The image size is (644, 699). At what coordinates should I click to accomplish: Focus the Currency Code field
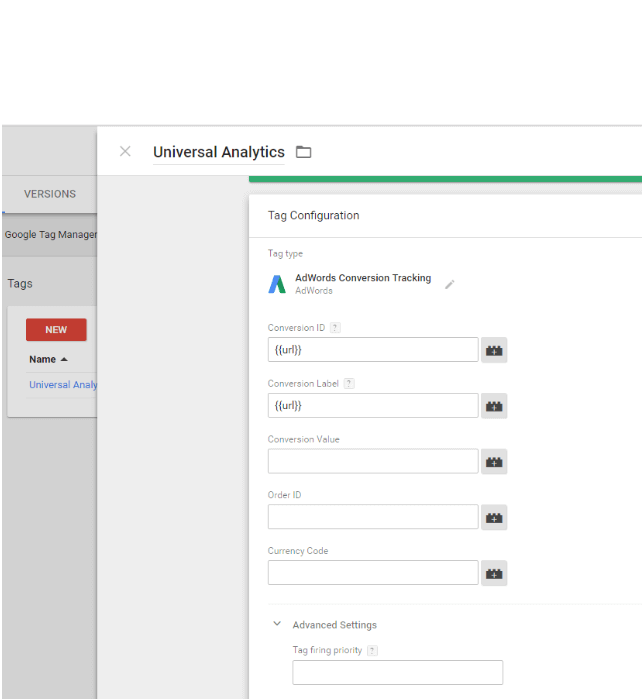coord(373,572)
